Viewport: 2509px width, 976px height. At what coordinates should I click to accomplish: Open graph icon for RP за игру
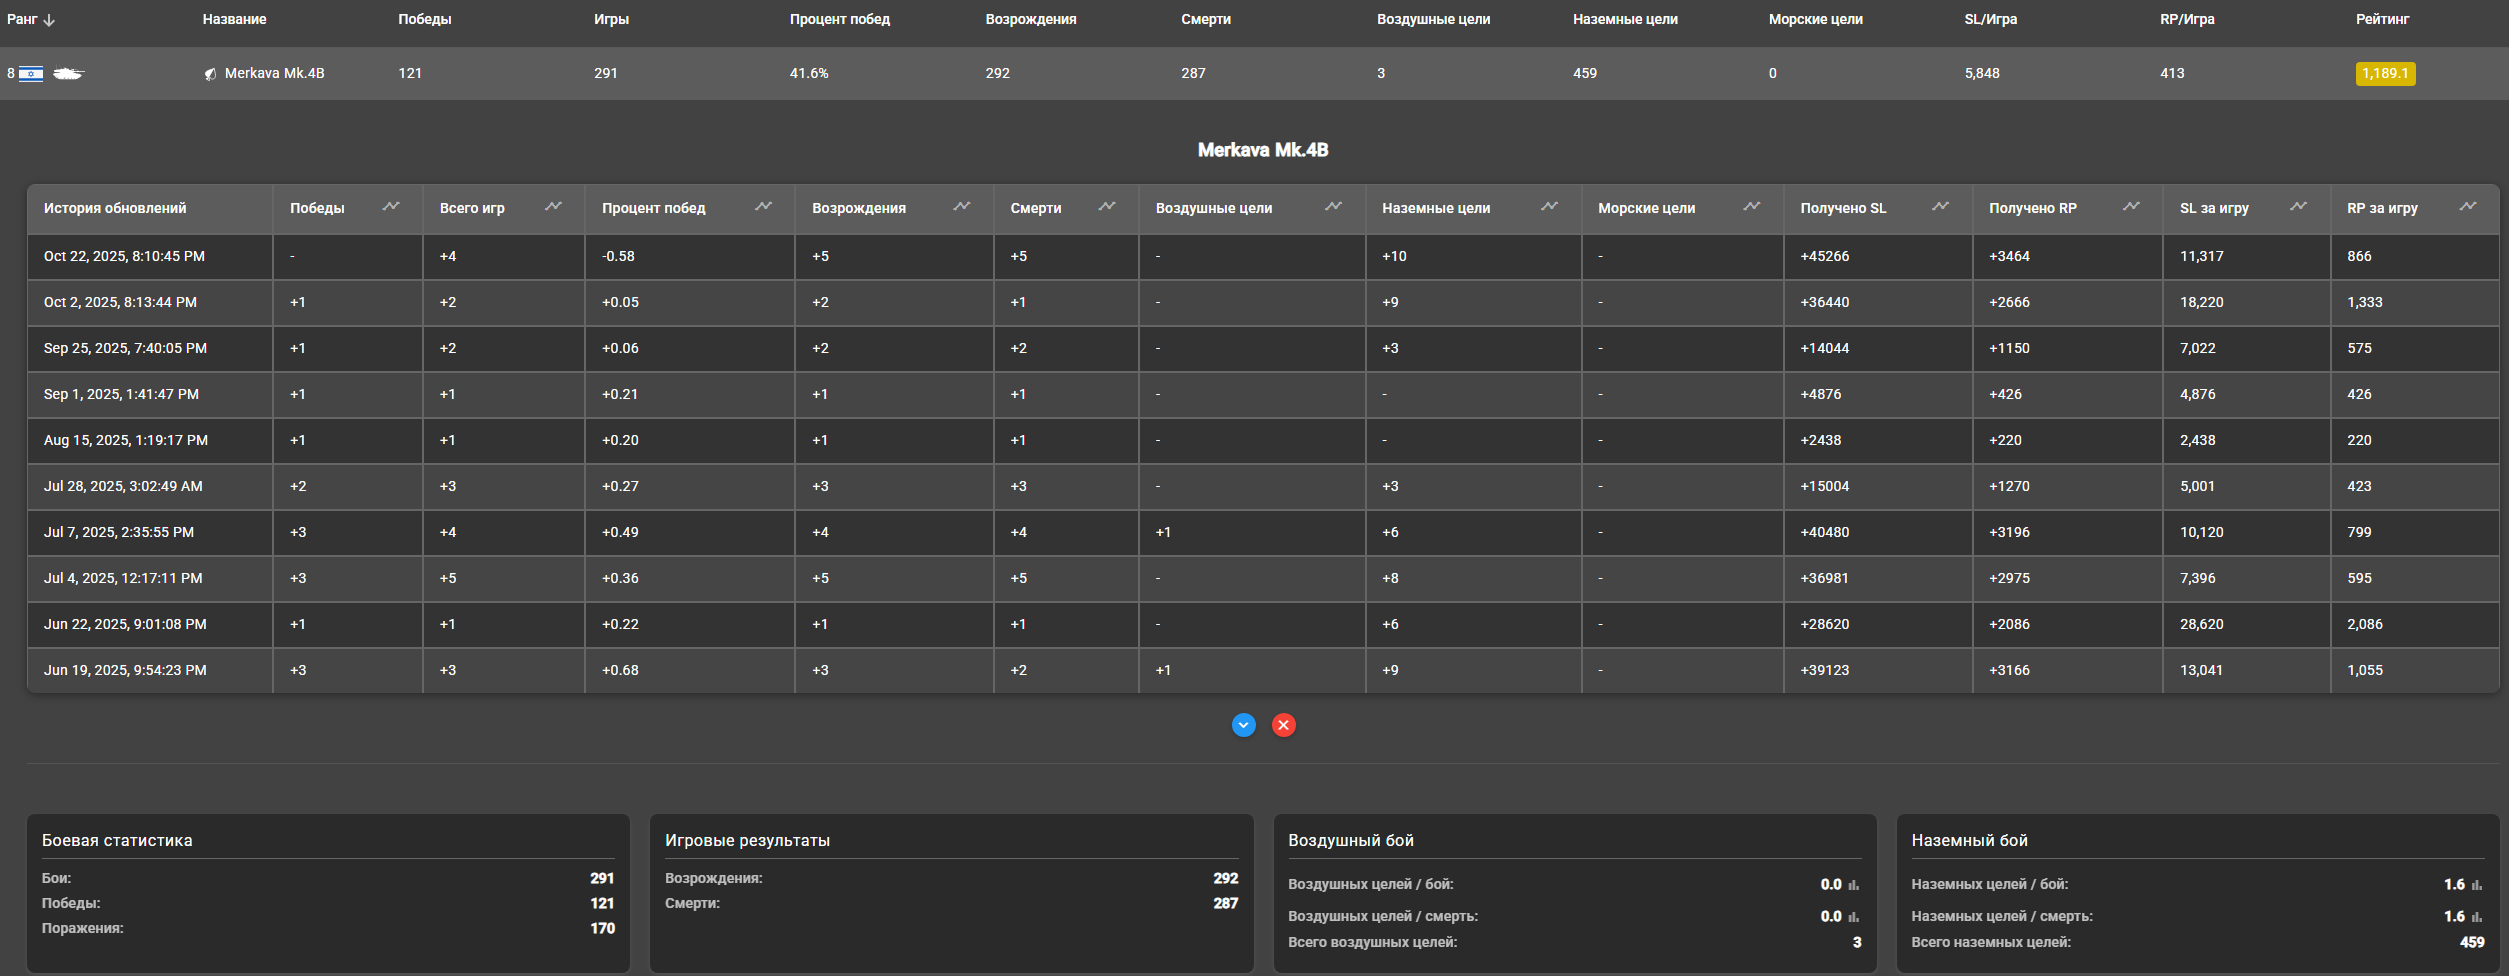(2468, 207)
